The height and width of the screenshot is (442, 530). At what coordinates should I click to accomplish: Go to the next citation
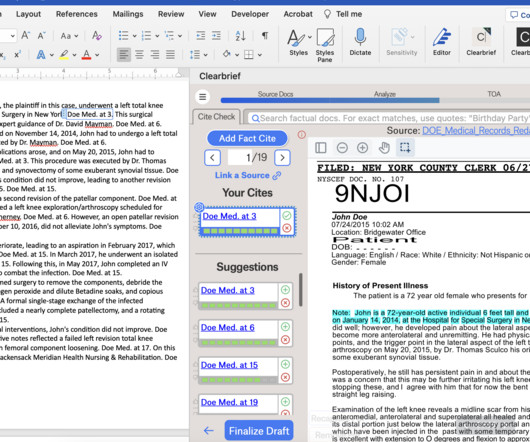(282, 157)
